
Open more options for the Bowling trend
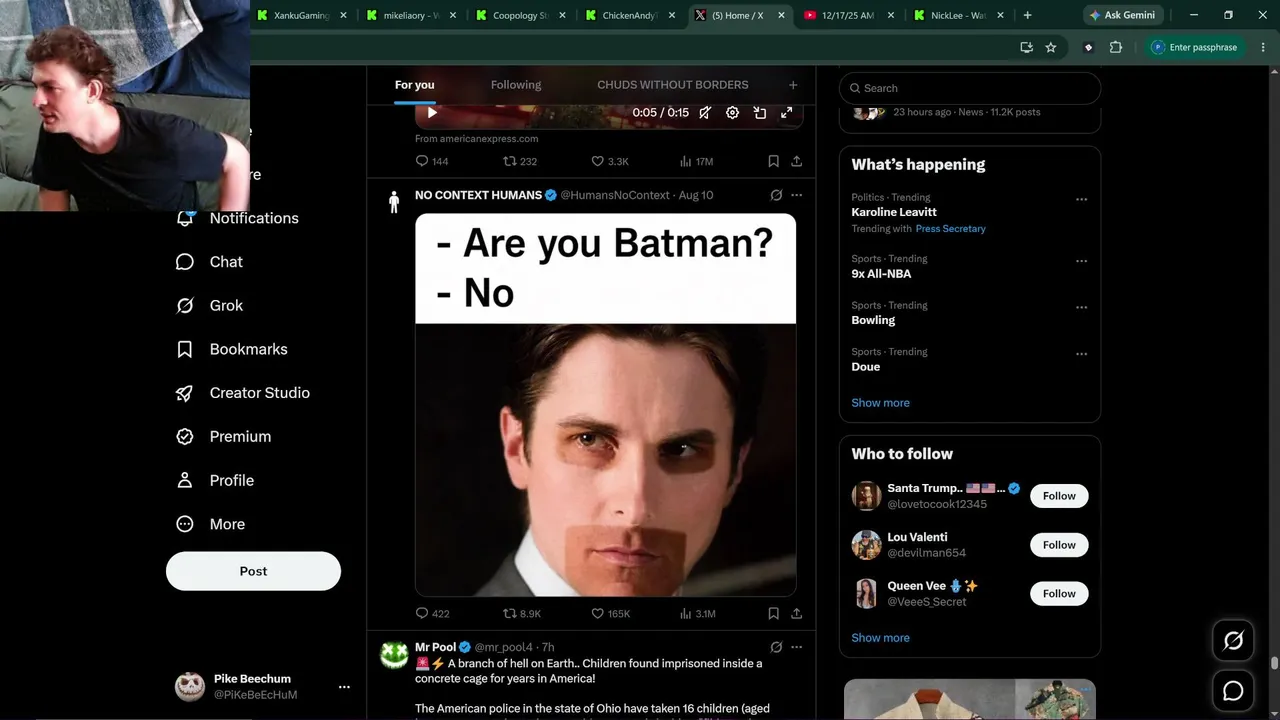1081,308
